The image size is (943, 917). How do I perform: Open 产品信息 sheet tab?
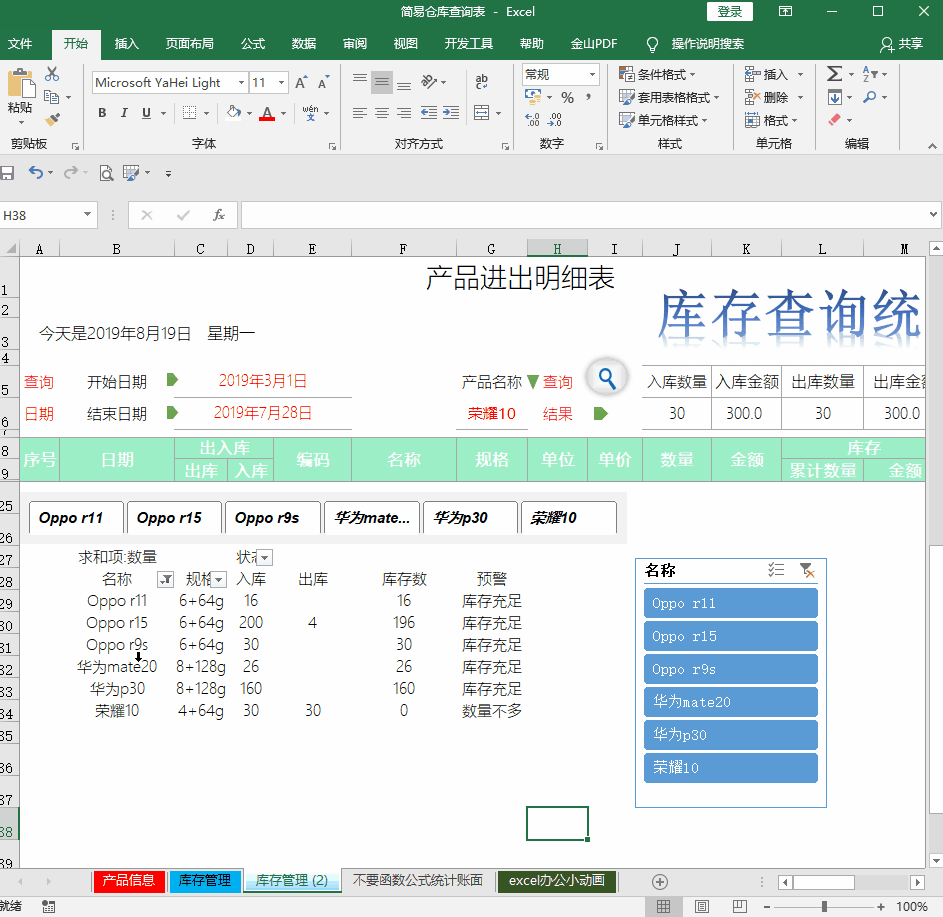coord(129,881)
